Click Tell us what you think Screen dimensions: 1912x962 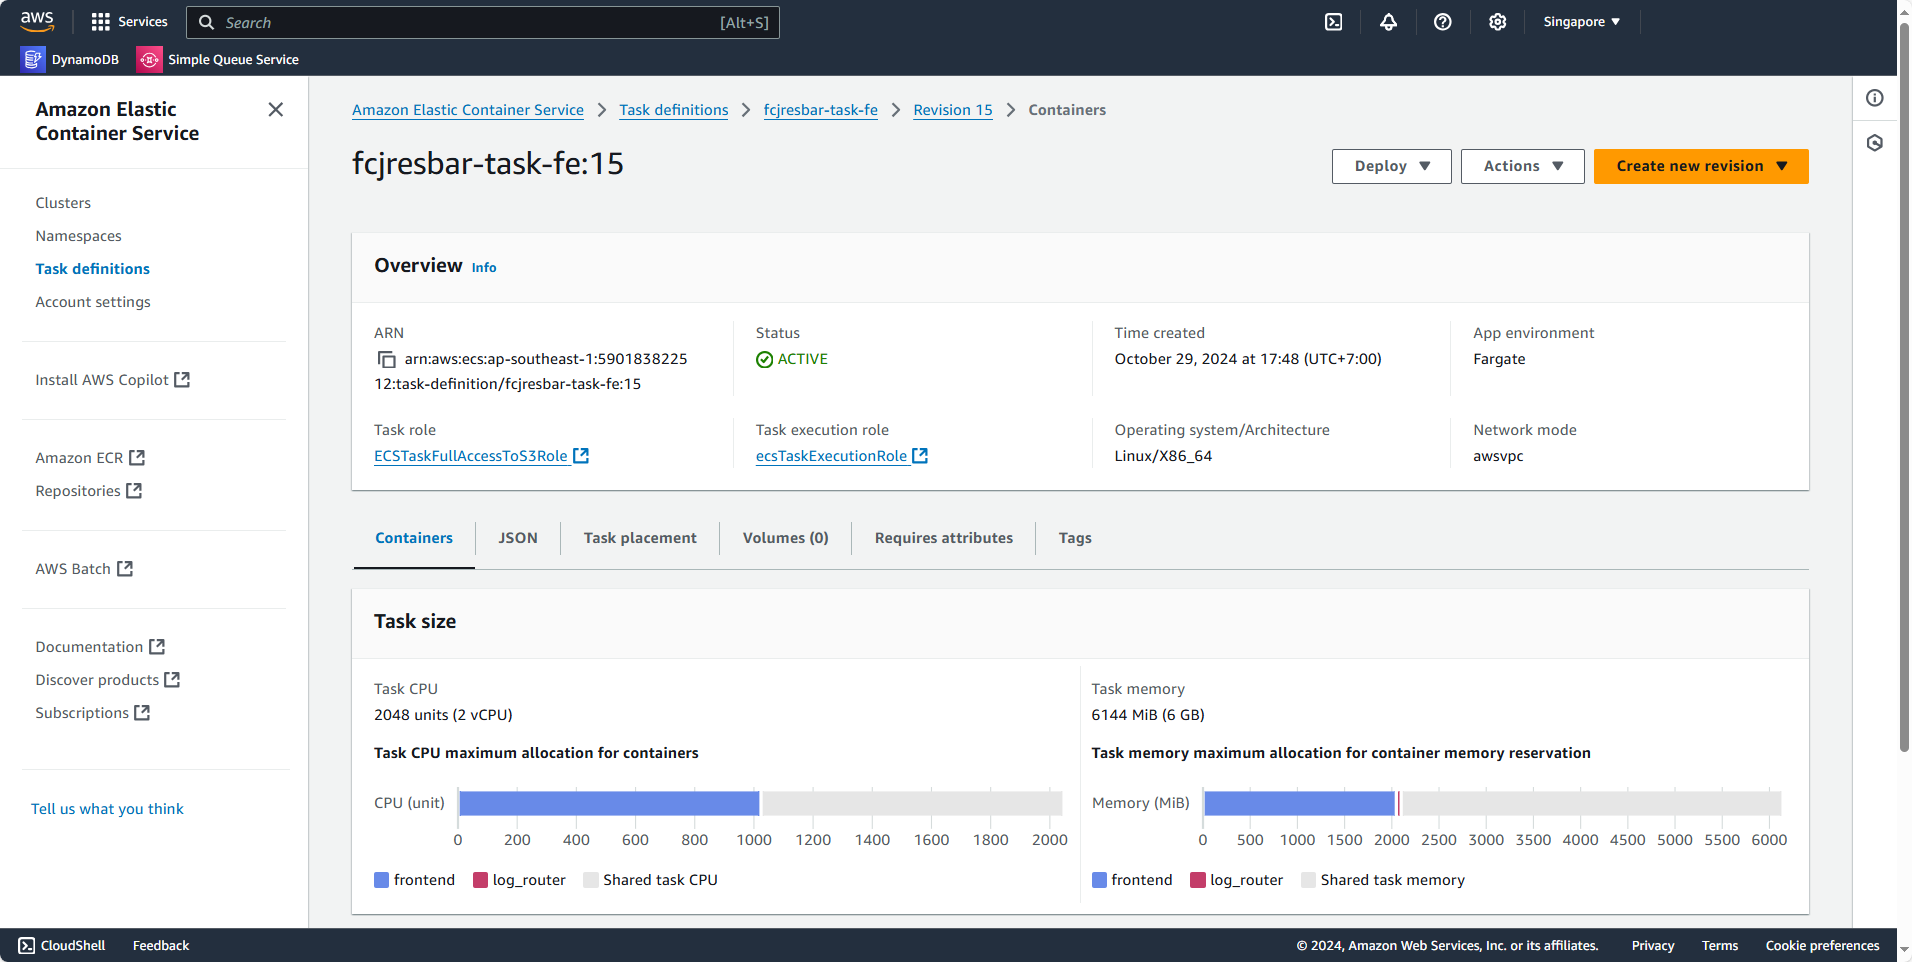pyautogui.click(x=107, y=809)
